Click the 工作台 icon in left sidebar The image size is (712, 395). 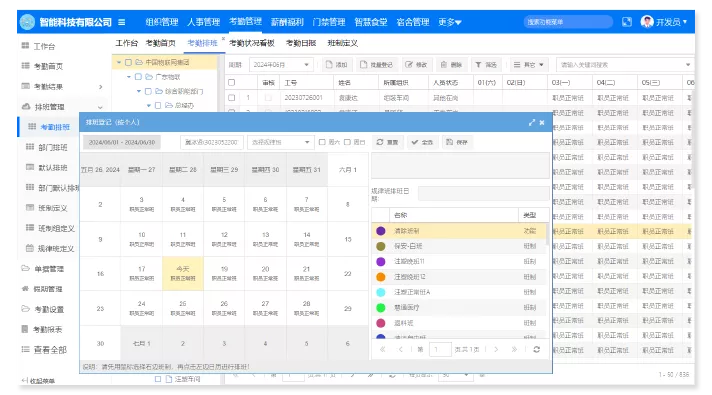tap(25, 46)
